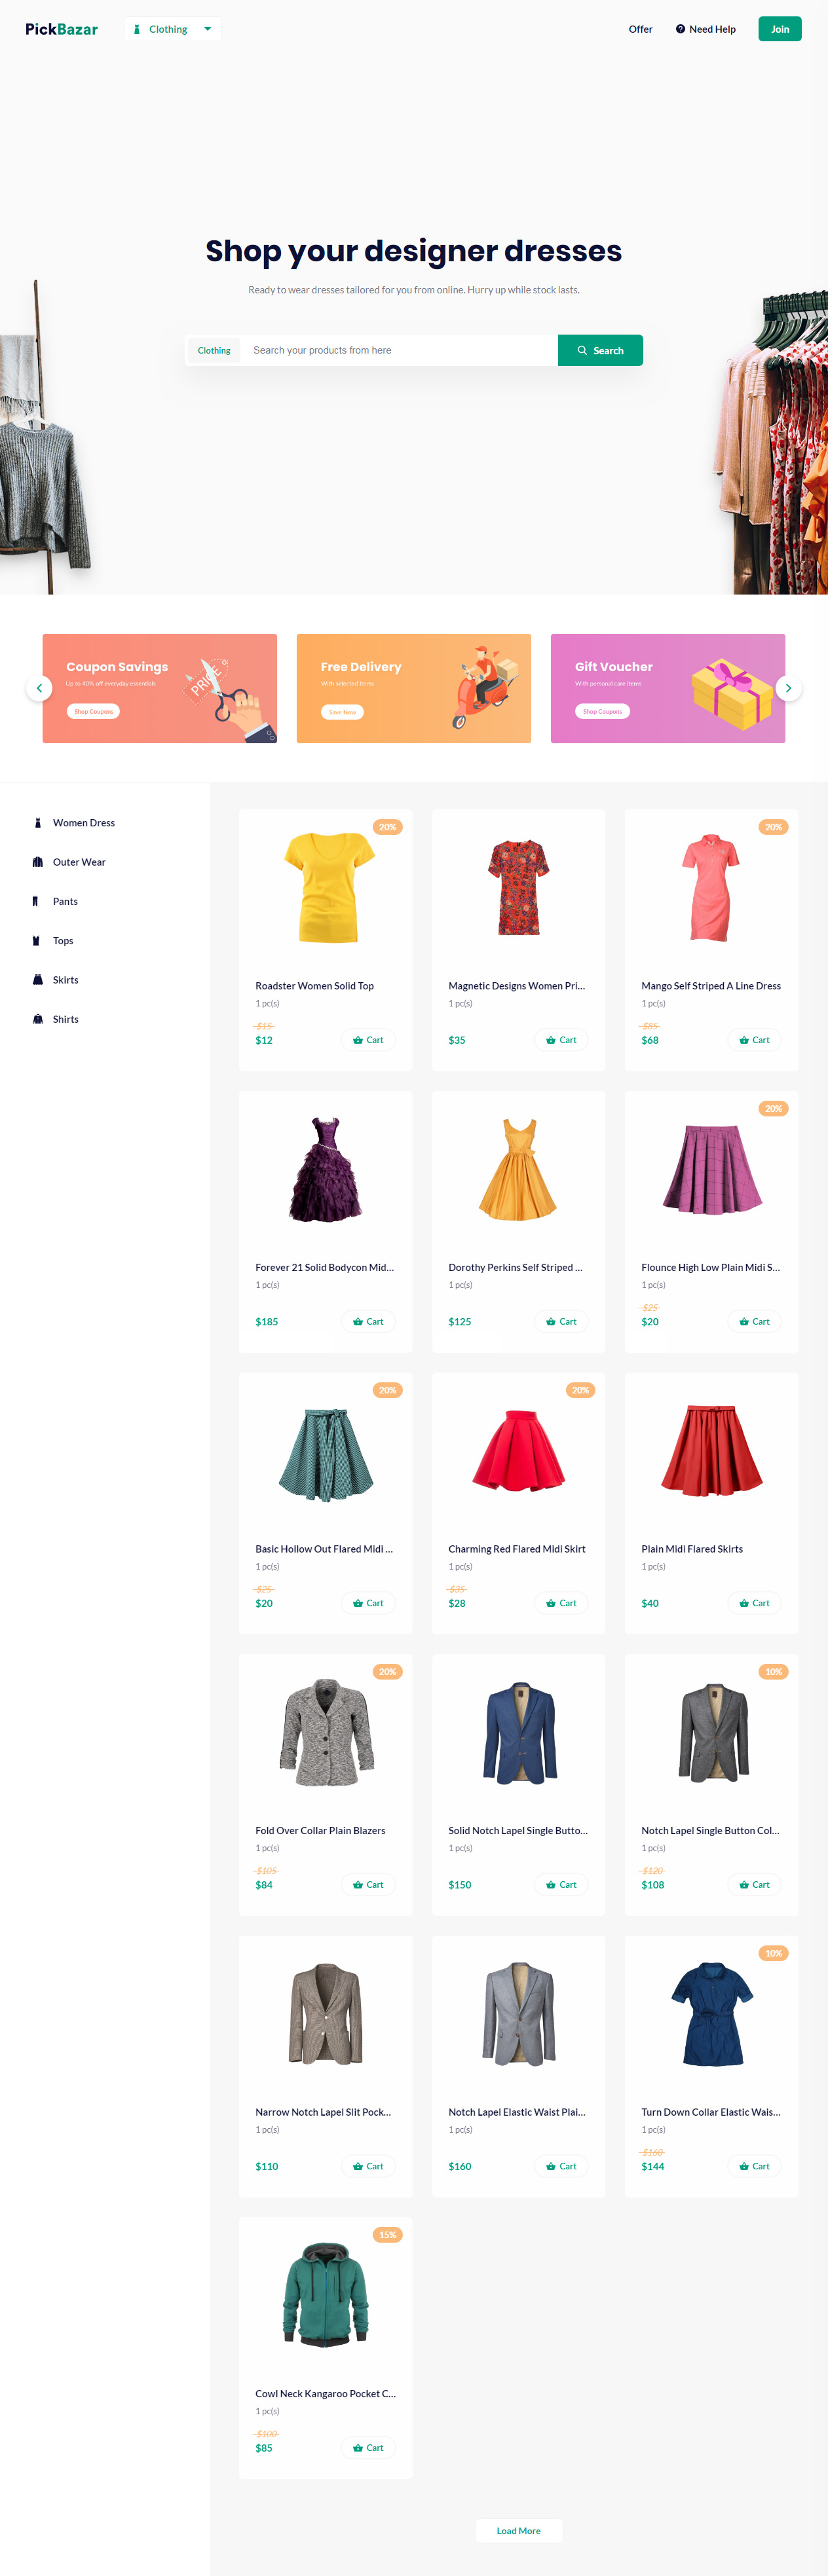
Task: Click Plain Midi Flared Skirts title
Action: [692, 1549]
